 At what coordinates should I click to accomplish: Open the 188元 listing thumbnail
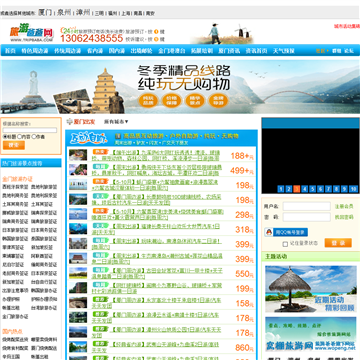click(78, 155)
